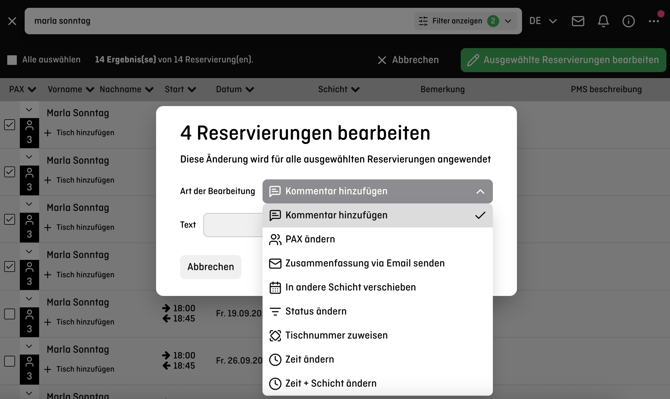Check the reservation dated Fr. 19.09
The height and width of the screenshot is (399, 670).
click(9, 314)
